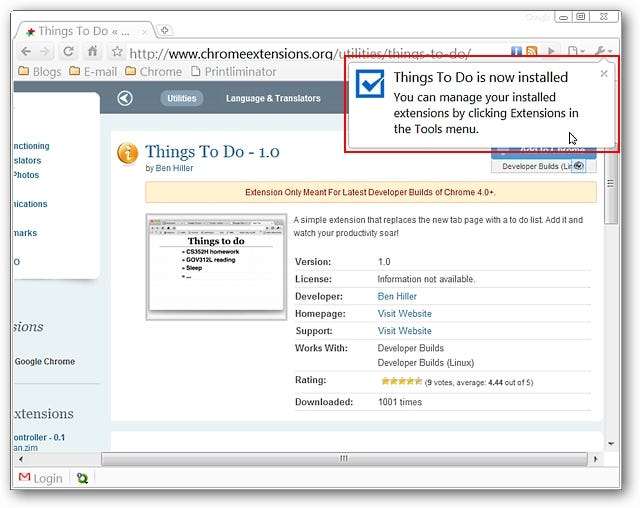
Task: Open the Chrome bookmarks folder
Action: 153,72
